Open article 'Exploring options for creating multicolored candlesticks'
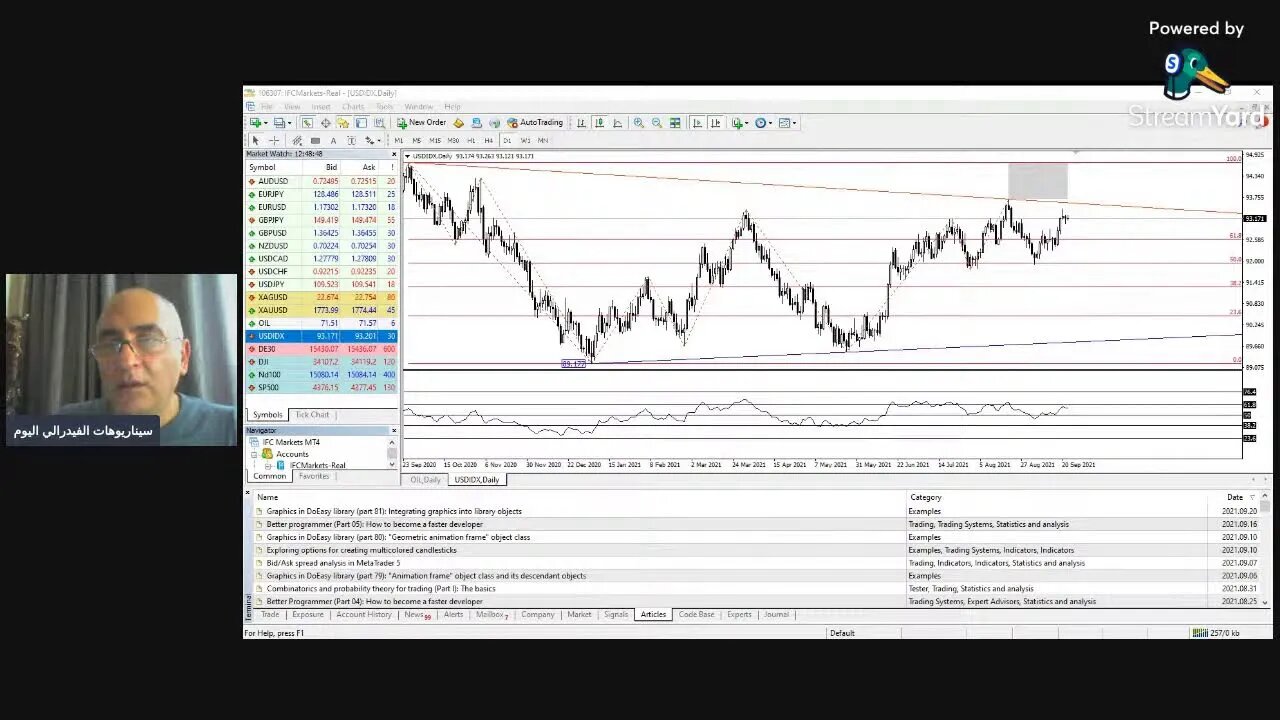This screenshot has height=720, width=1280. coord(361,550)
